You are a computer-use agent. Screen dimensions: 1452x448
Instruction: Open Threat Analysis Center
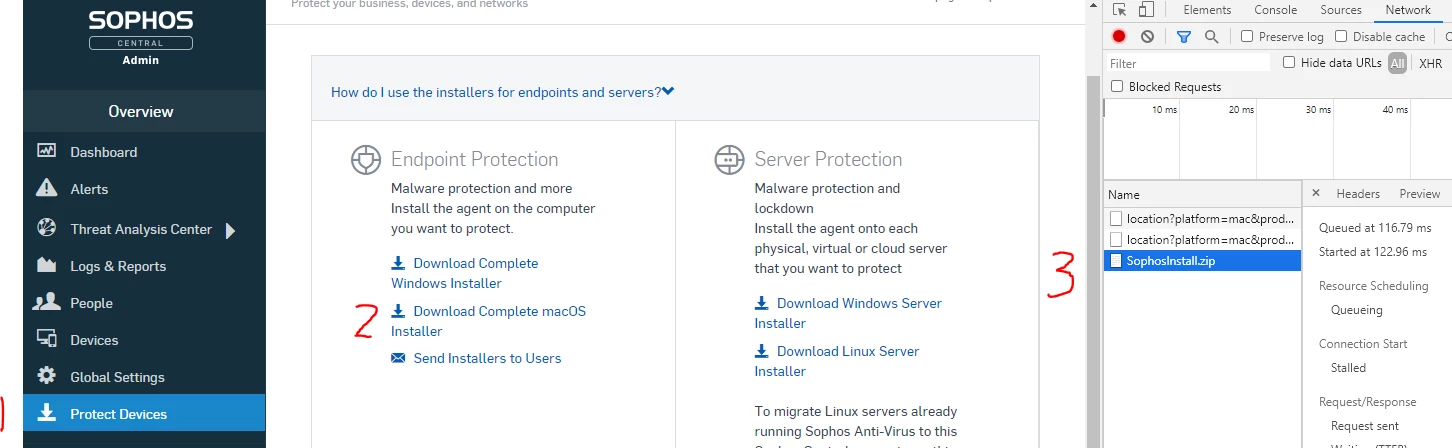(141, 229)
